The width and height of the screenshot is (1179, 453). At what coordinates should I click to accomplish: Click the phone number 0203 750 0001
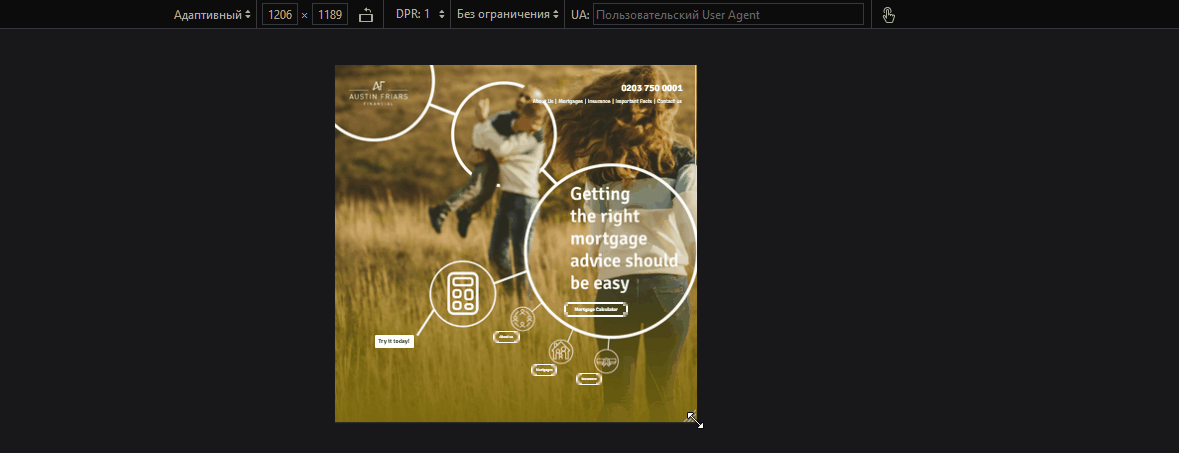point(651,88)
